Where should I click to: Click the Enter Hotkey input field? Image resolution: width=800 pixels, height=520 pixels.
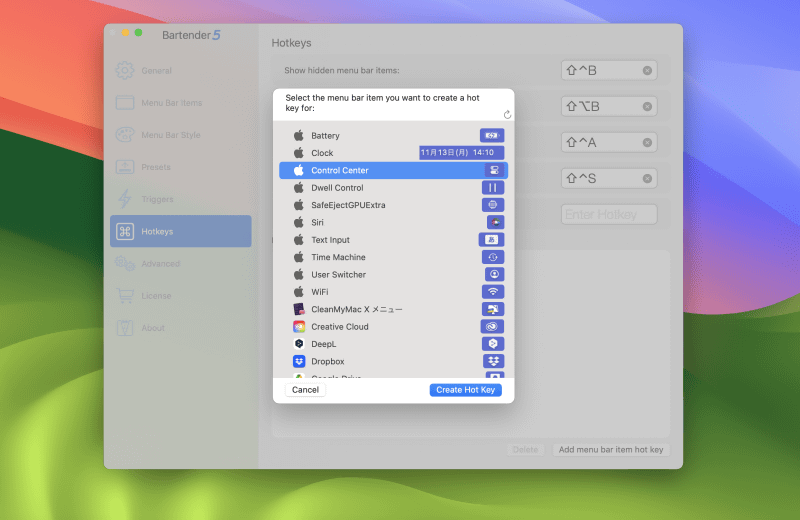pos(609,214)
